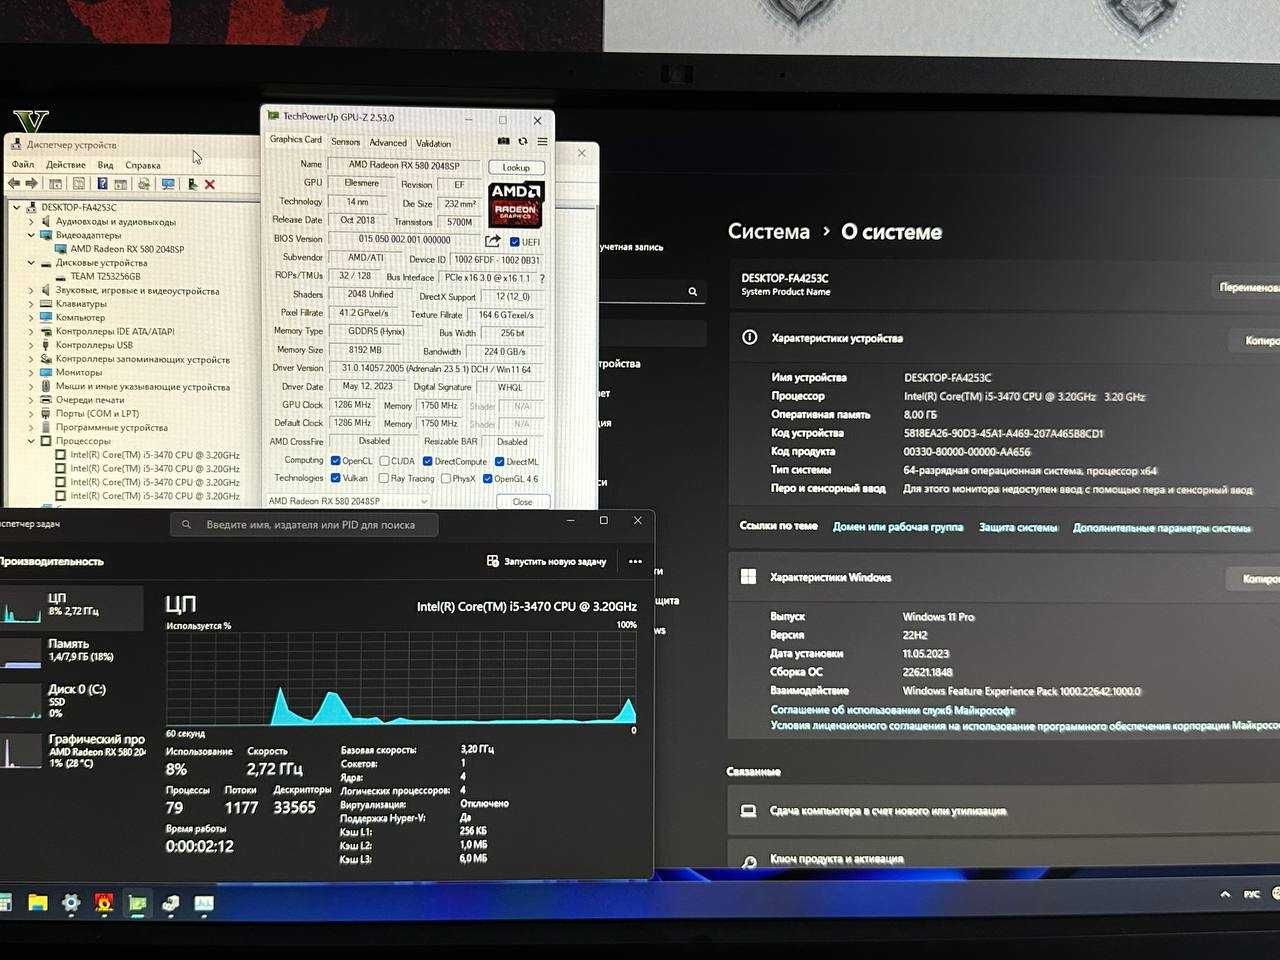Click the Forward arrow in Device Manager toolbar
Viewport: 1280px width, 960px height.
32,184
